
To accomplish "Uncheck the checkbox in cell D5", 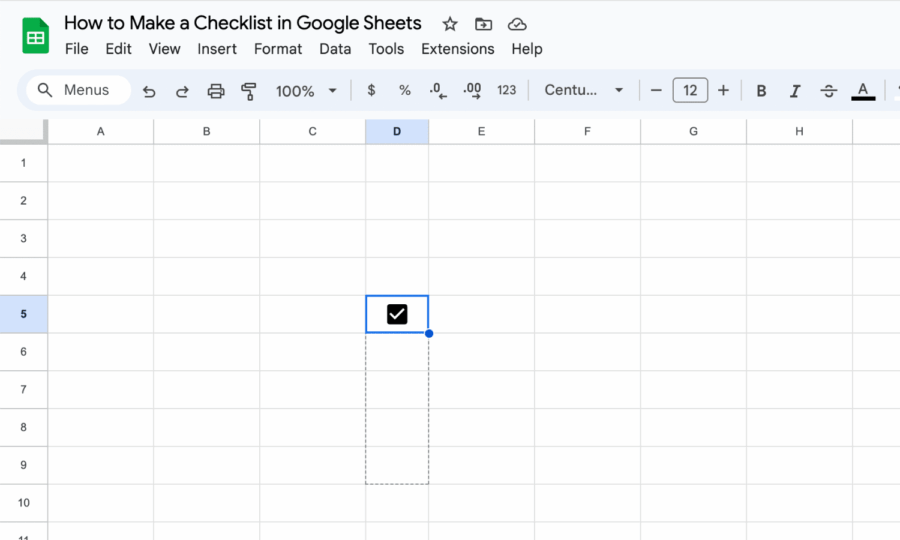I will pos(397,314).
